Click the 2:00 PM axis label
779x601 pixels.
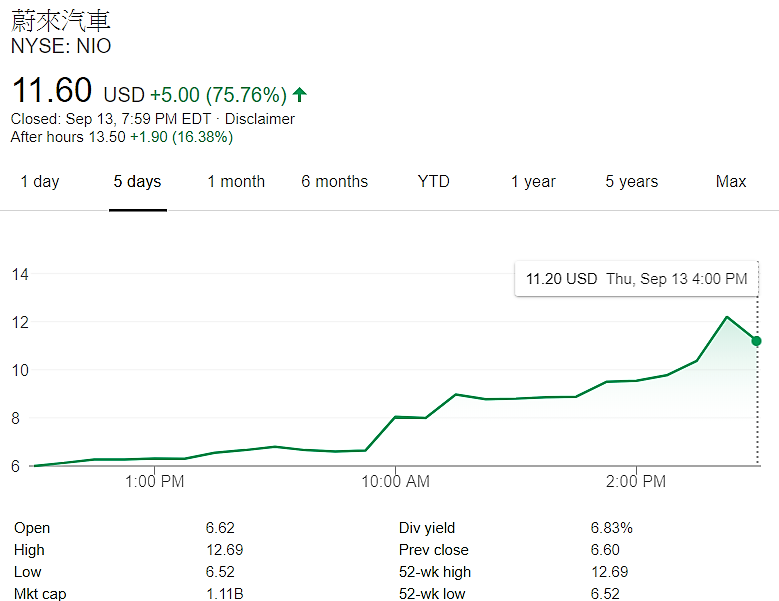point(636,481)
